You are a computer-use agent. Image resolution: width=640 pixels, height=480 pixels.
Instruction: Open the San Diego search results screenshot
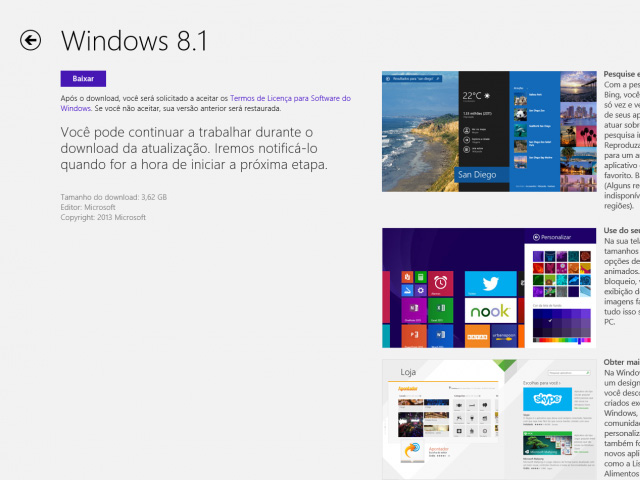tap(489, 131)
